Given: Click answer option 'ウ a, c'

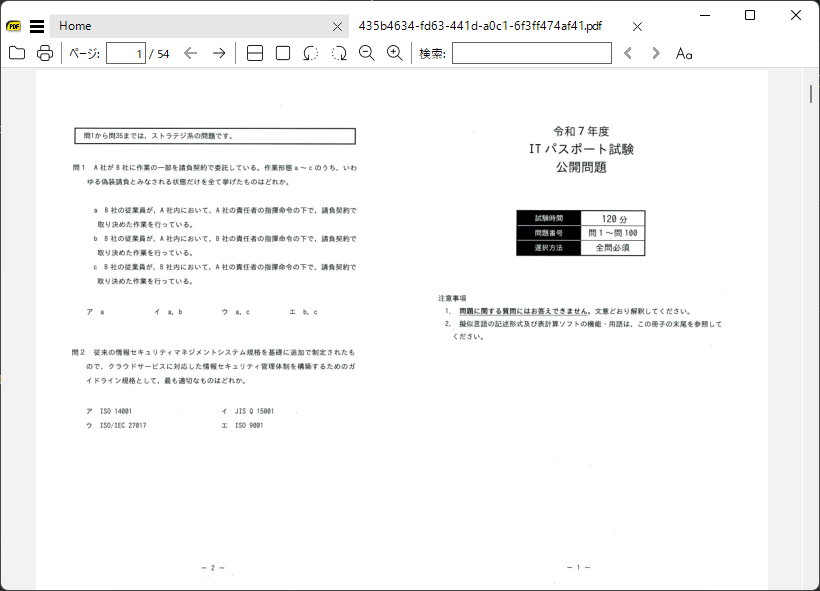Looking at the screenshot, I should (236, 312).
